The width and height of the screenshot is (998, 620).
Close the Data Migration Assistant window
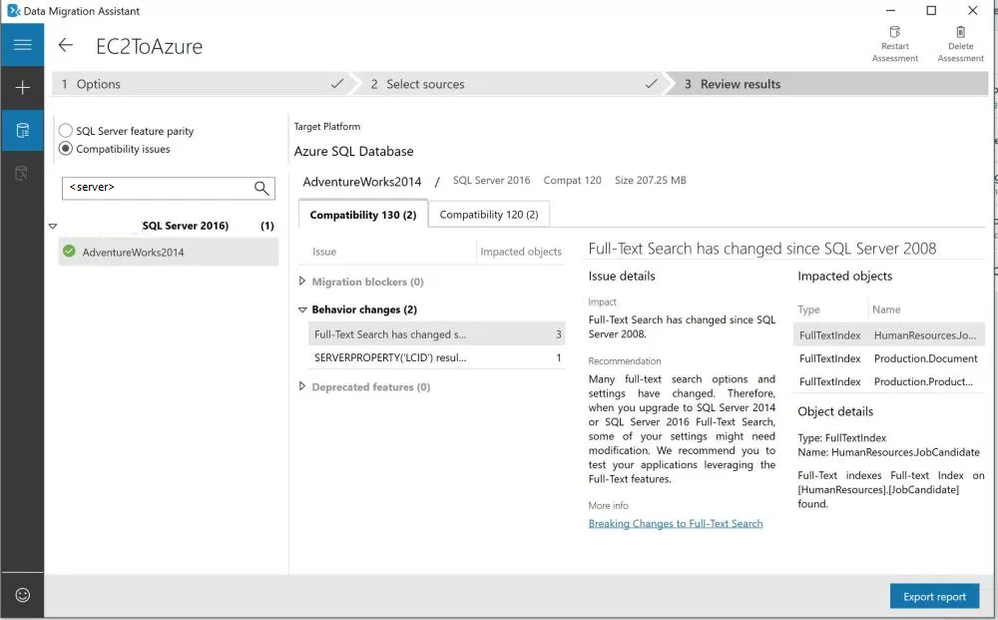(973, 10)
